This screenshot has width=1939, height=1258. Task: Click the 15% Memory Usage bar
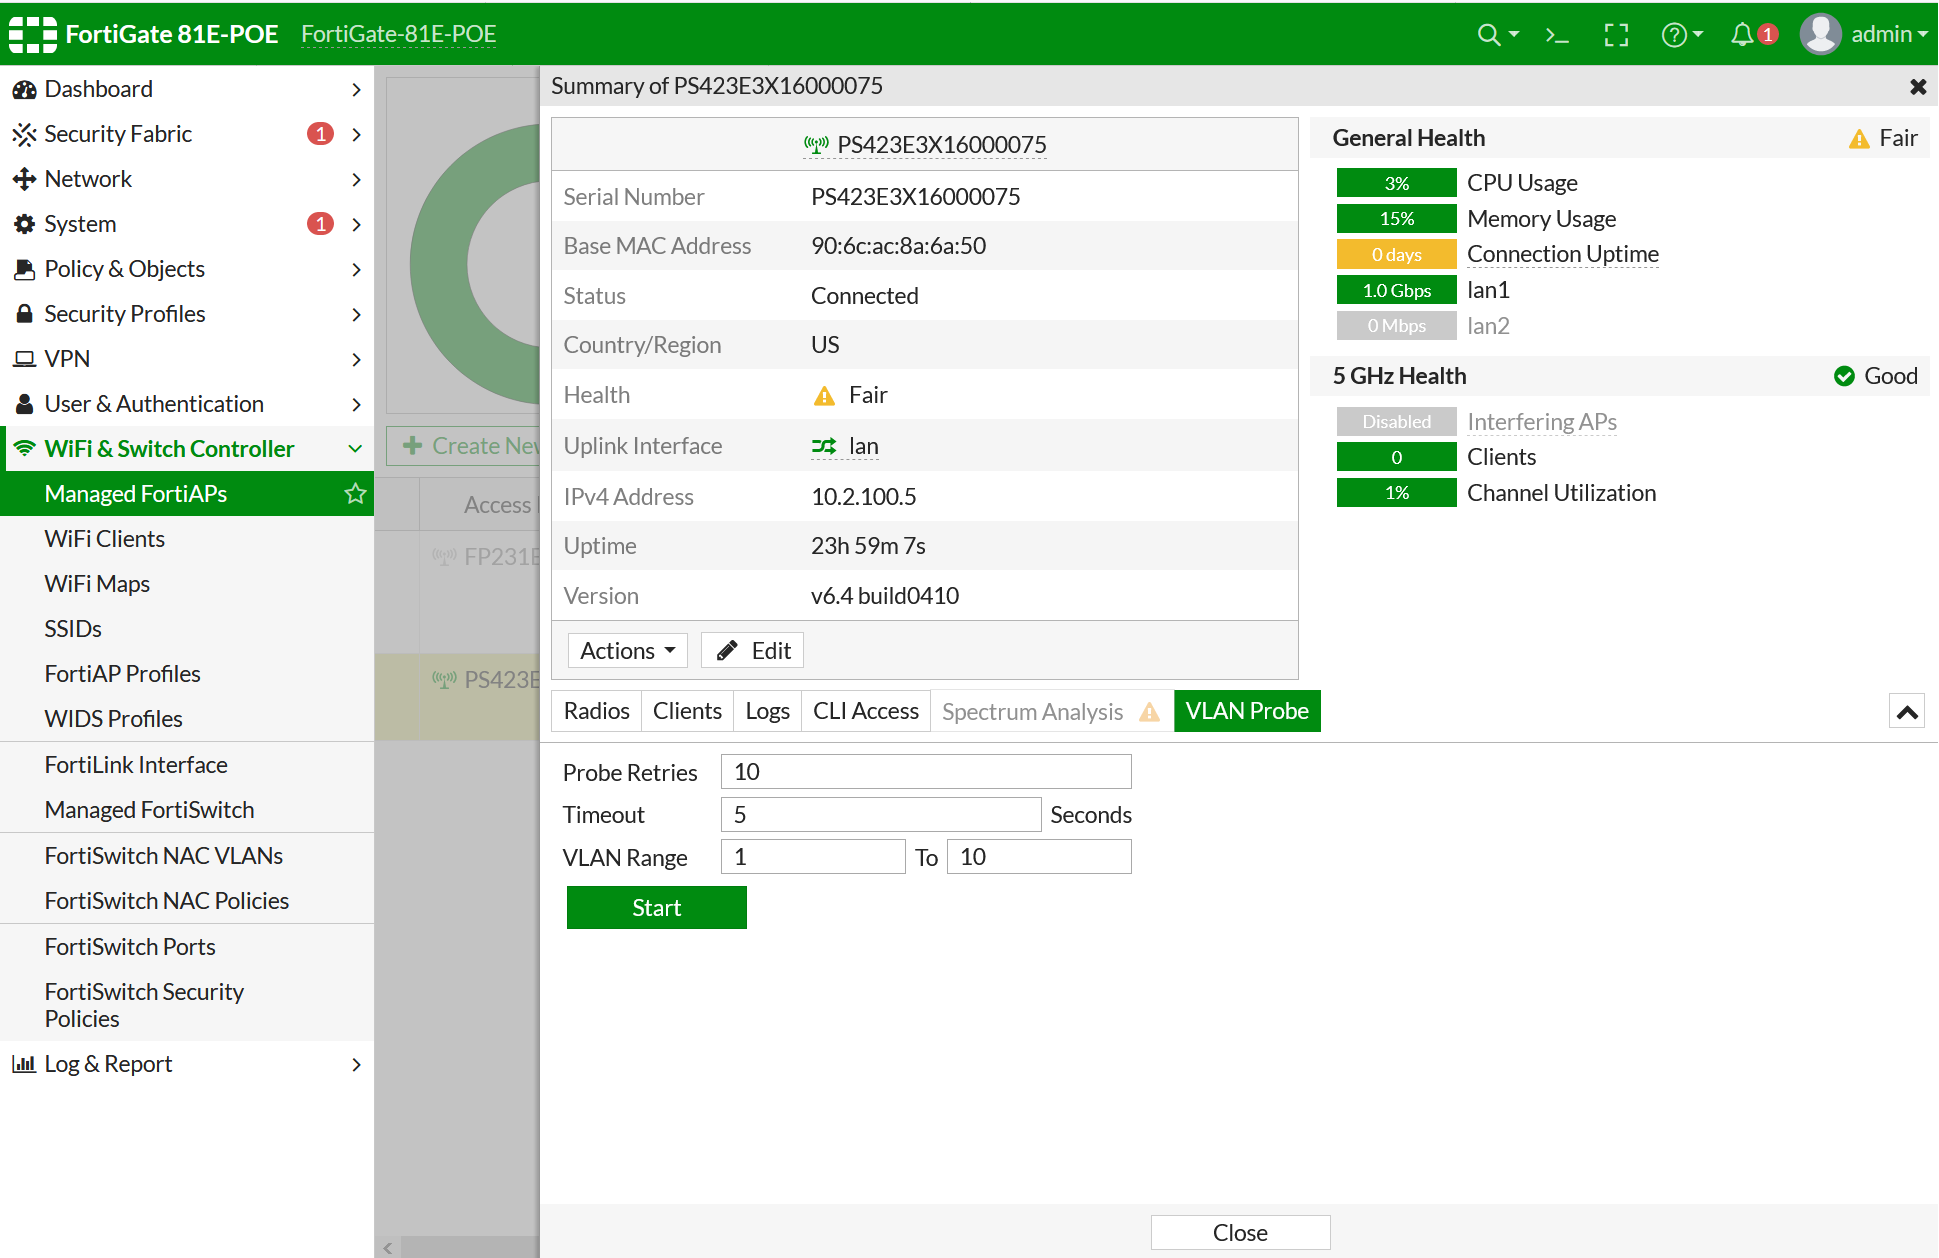pyautogui.click(x=1397, y=219)
